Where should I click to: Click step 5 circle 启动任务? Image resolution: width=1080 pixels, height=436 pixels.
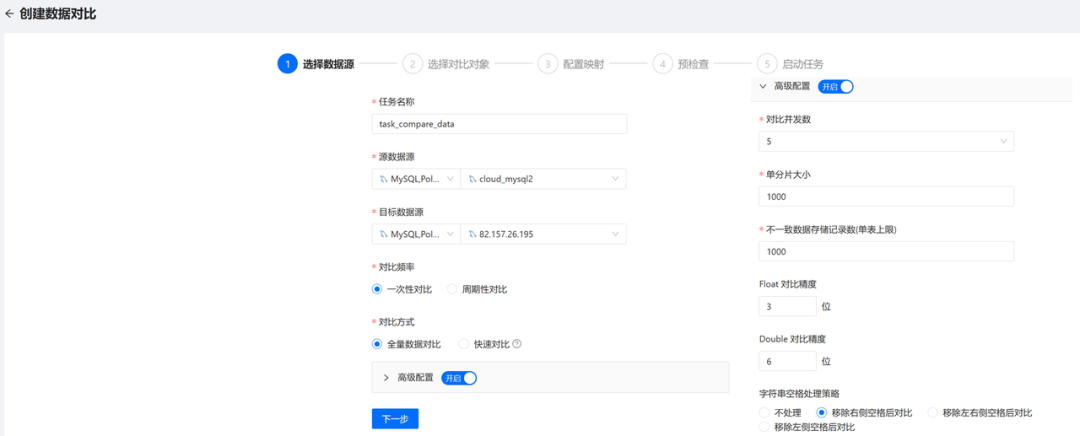click(766, 63)
